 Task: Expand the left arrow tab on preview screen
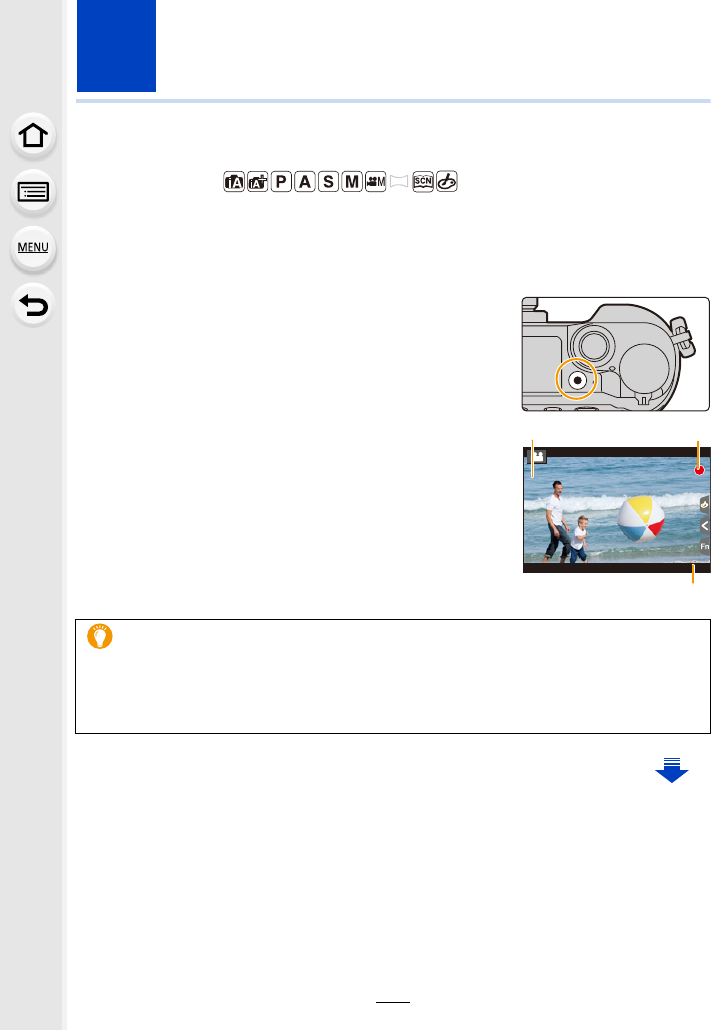704,526
